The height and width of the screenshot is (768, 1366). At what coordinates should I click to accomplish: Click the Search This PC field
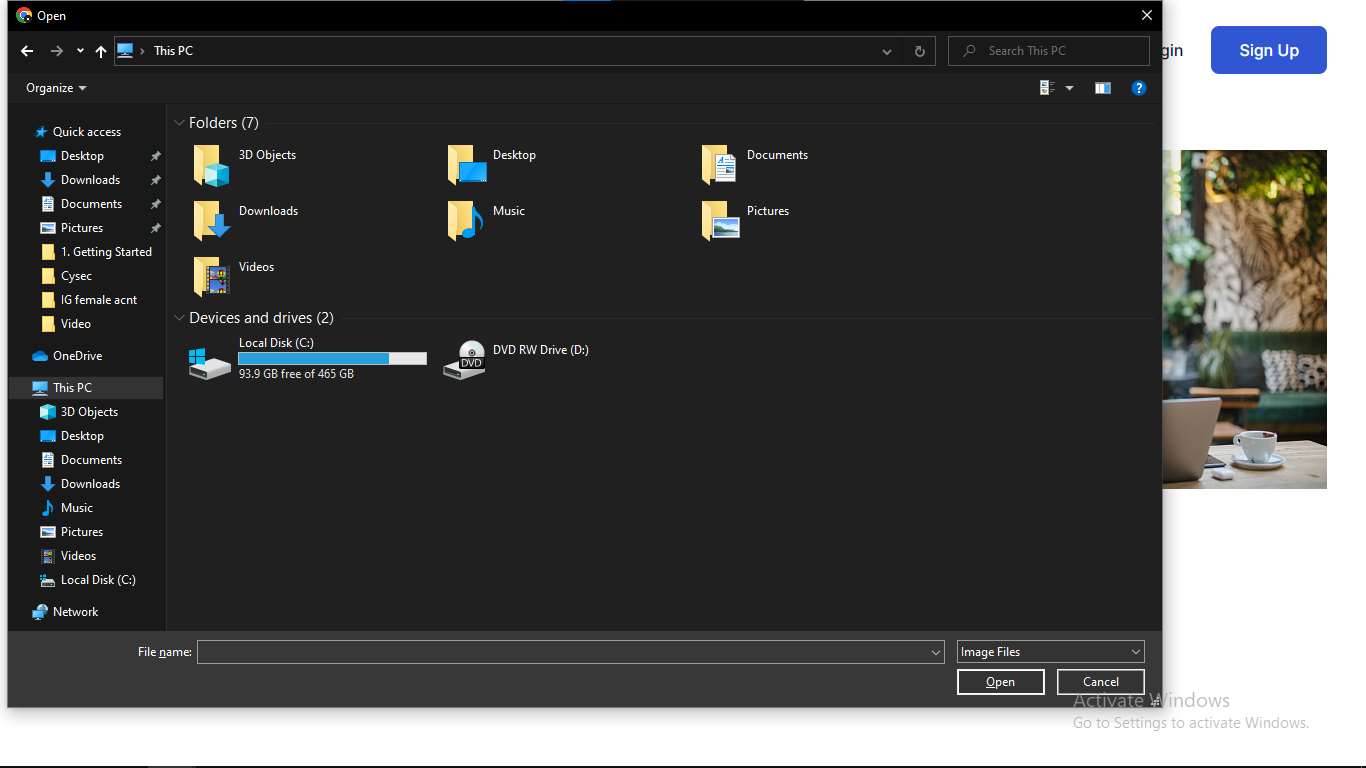coord(1049,51)
